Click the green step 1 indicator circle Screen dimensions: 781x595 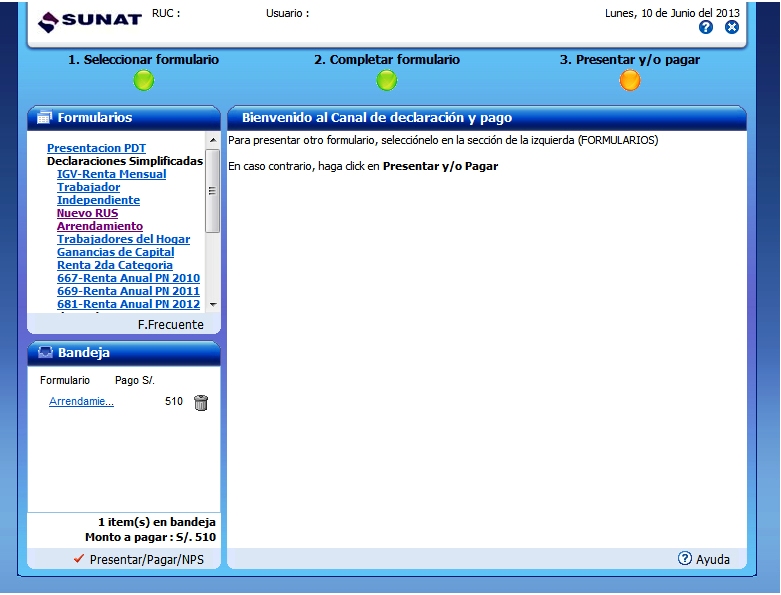[144, 81]
